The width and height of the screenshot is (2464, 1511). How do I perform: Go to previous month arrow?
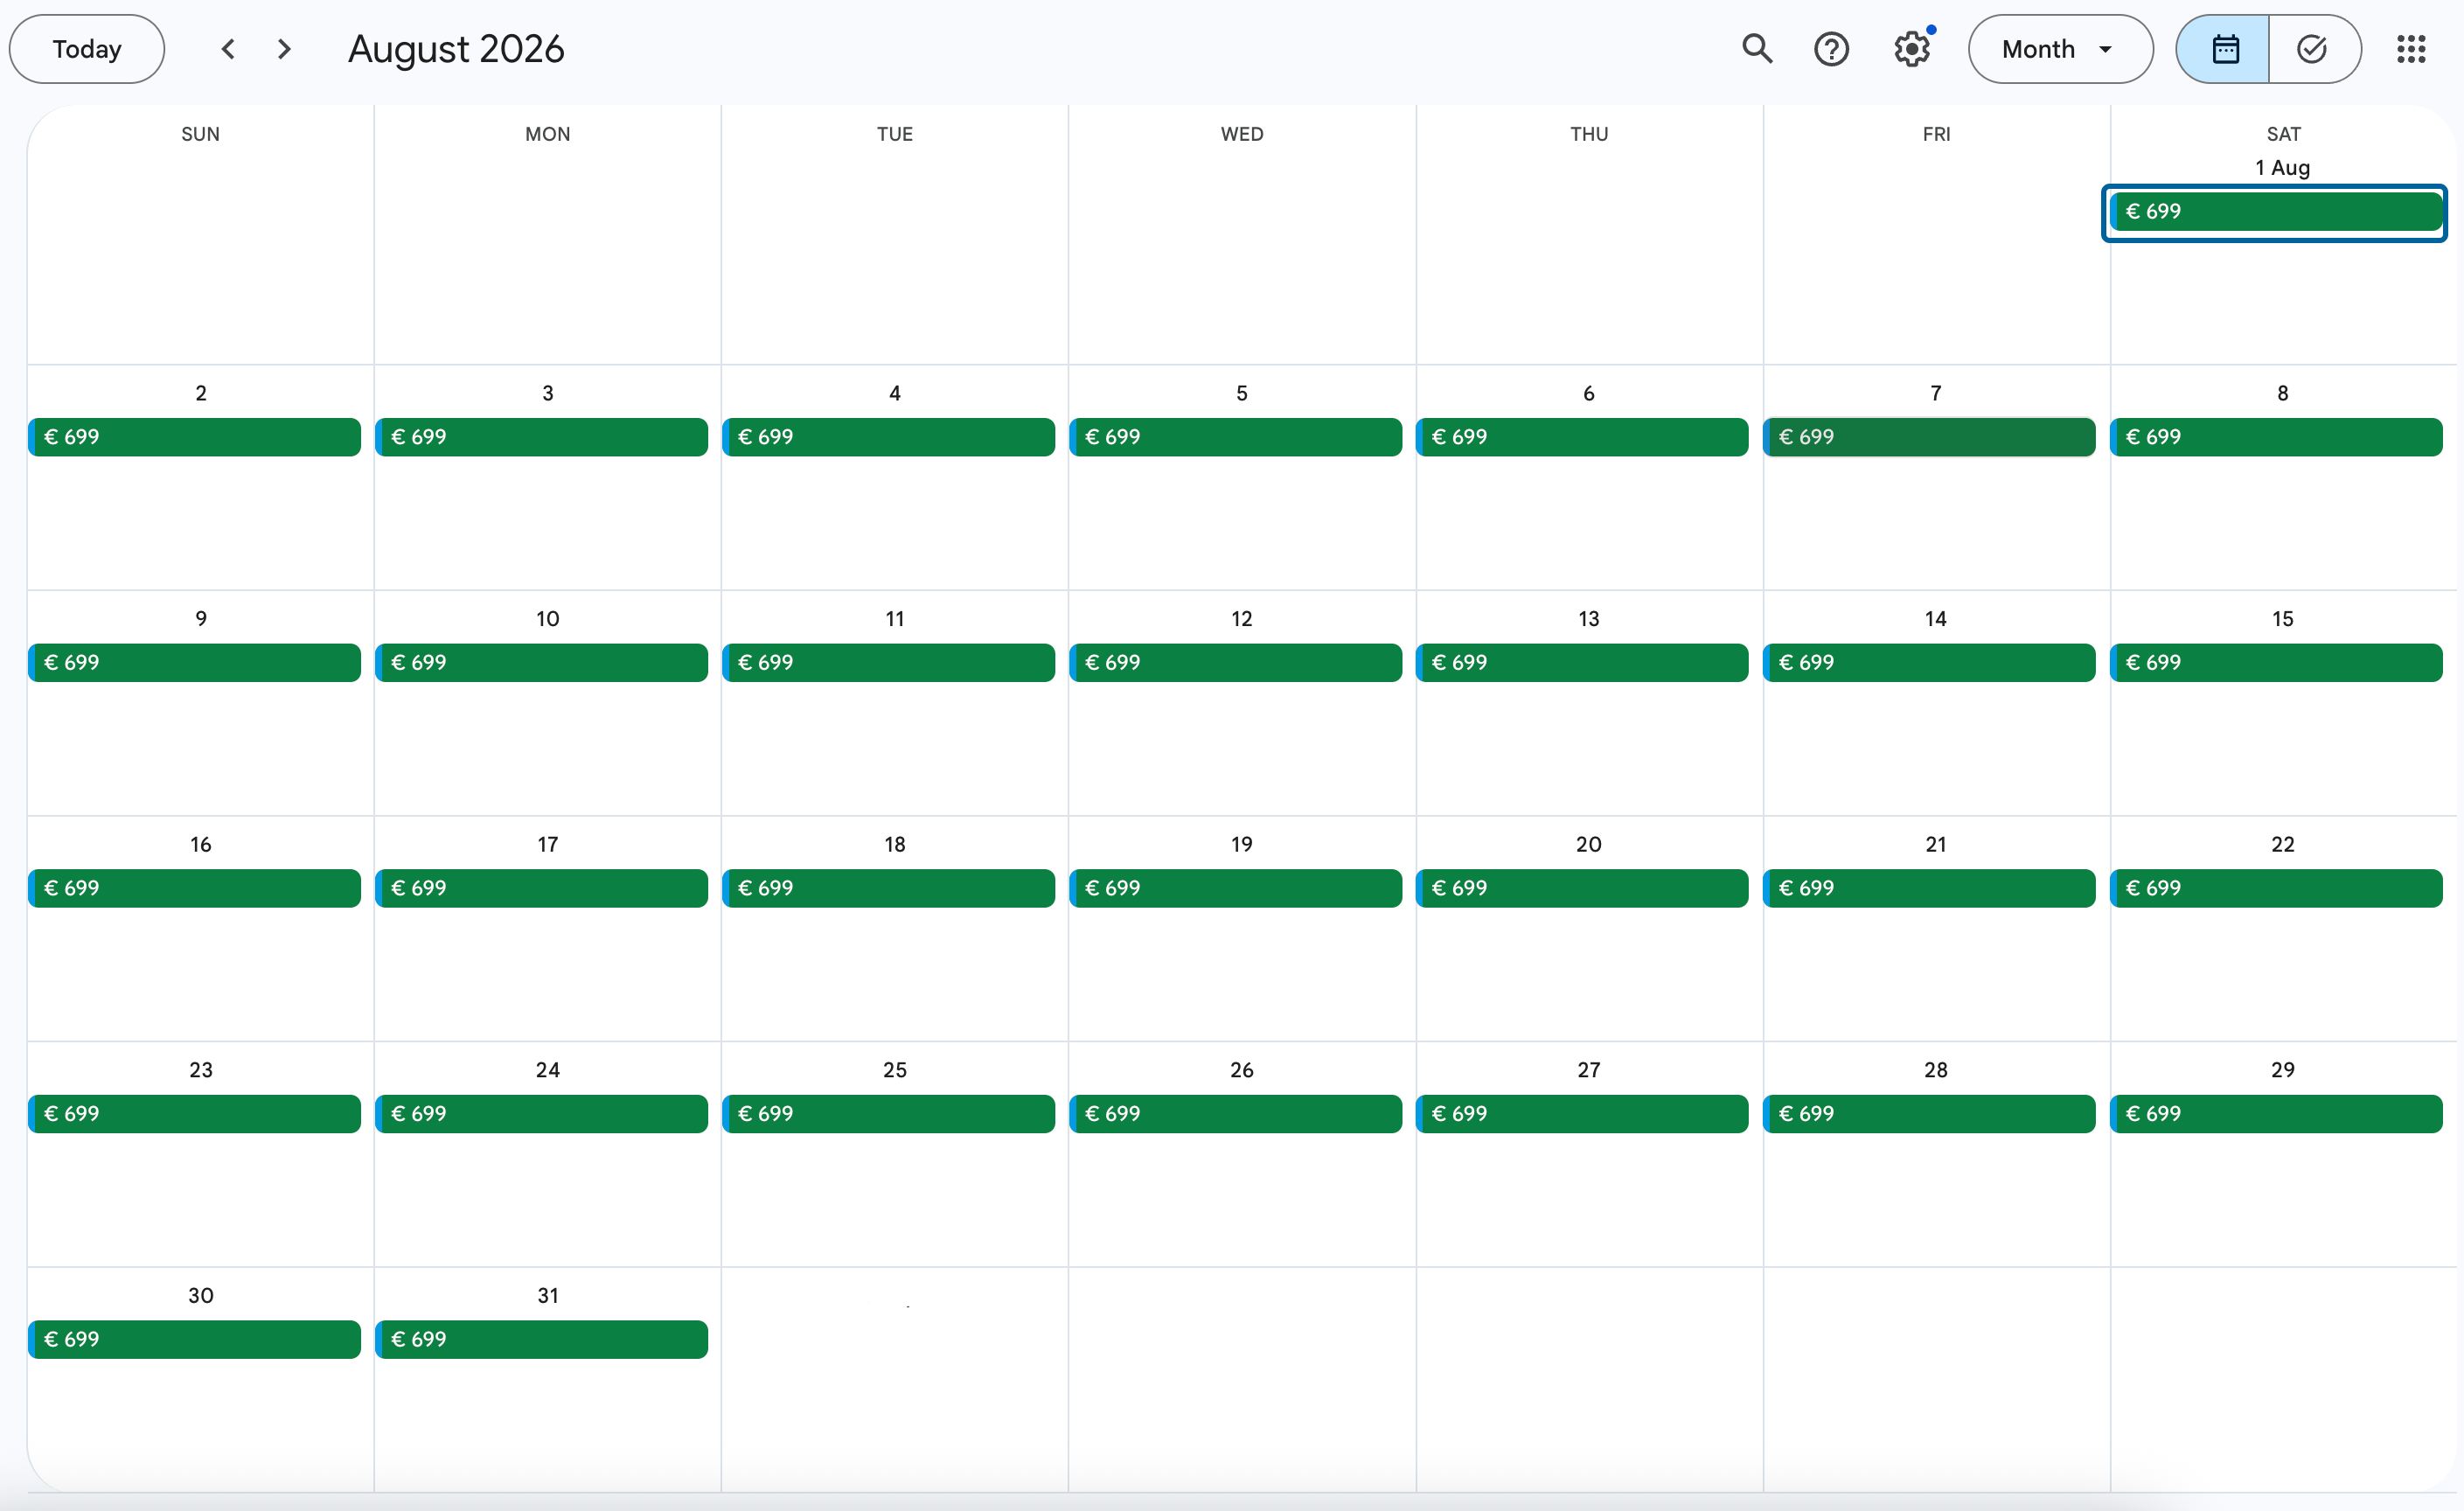228,49
